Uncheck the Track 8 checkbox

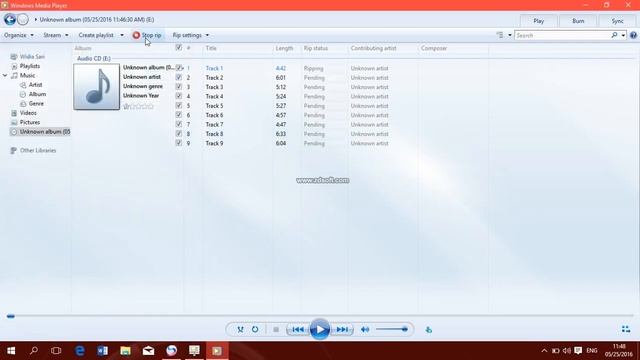click(178, 133)
